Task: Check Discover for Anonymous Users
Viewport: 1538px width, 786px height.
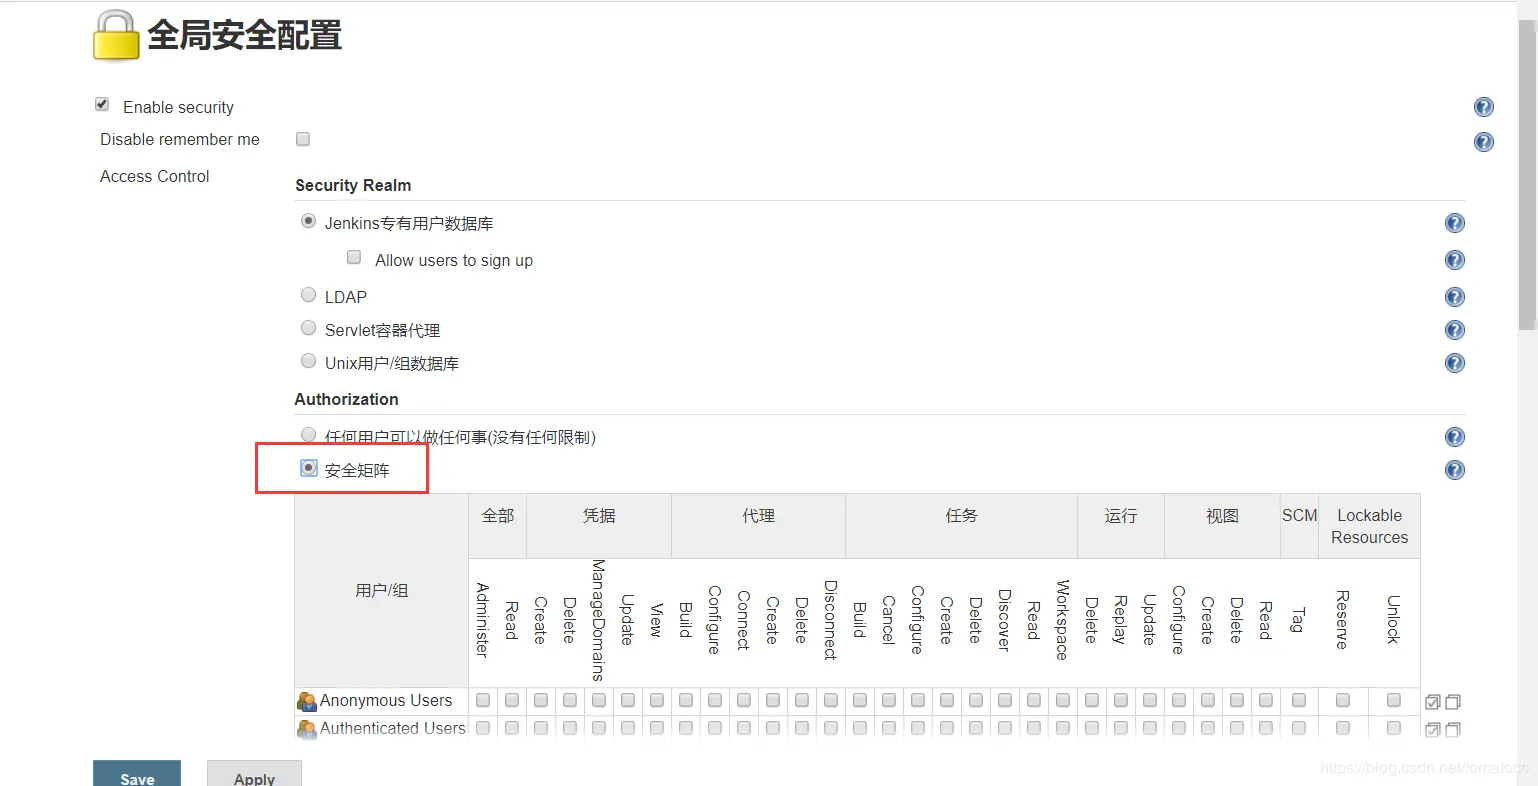Action: [1005, 700]
